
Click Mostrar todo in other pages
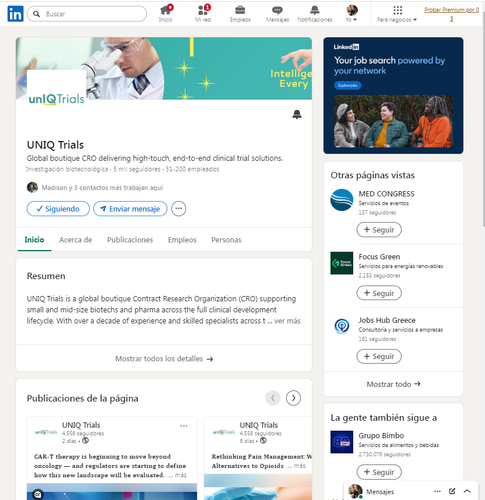coord(393,384)
